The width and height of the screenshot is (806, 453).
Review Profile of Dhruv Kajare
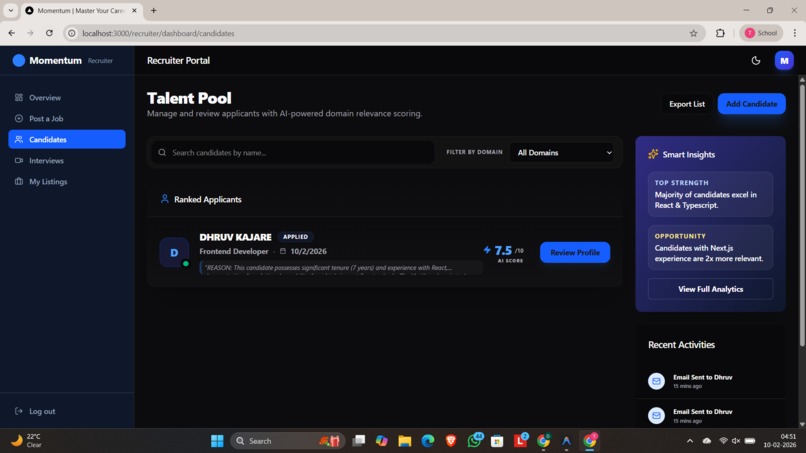[x=575, y=252]
